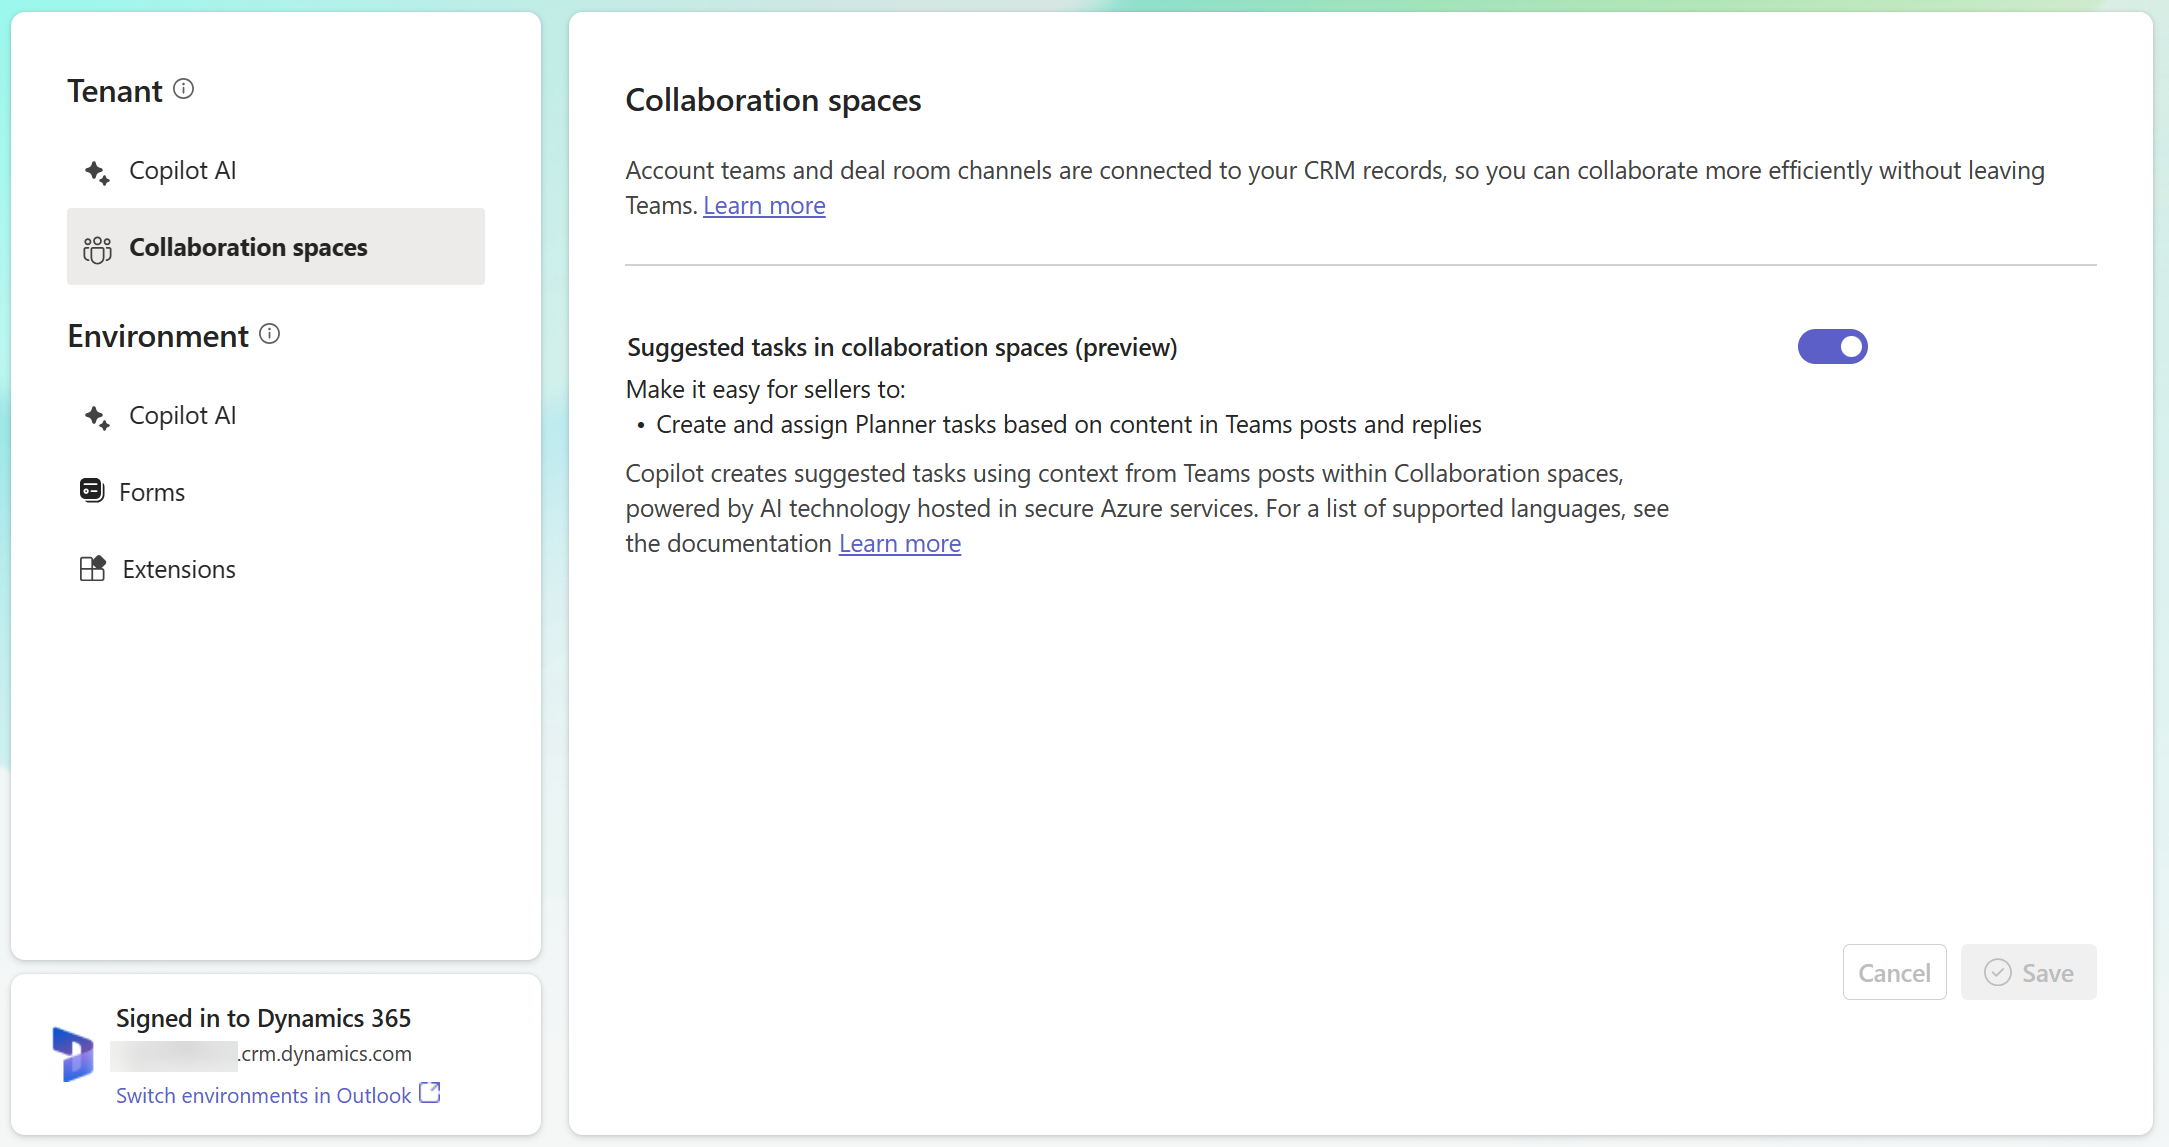The width and height of the screenshot is (2169, 1147).
Task: Expand the Tenant section
Action: click(115, 90)
